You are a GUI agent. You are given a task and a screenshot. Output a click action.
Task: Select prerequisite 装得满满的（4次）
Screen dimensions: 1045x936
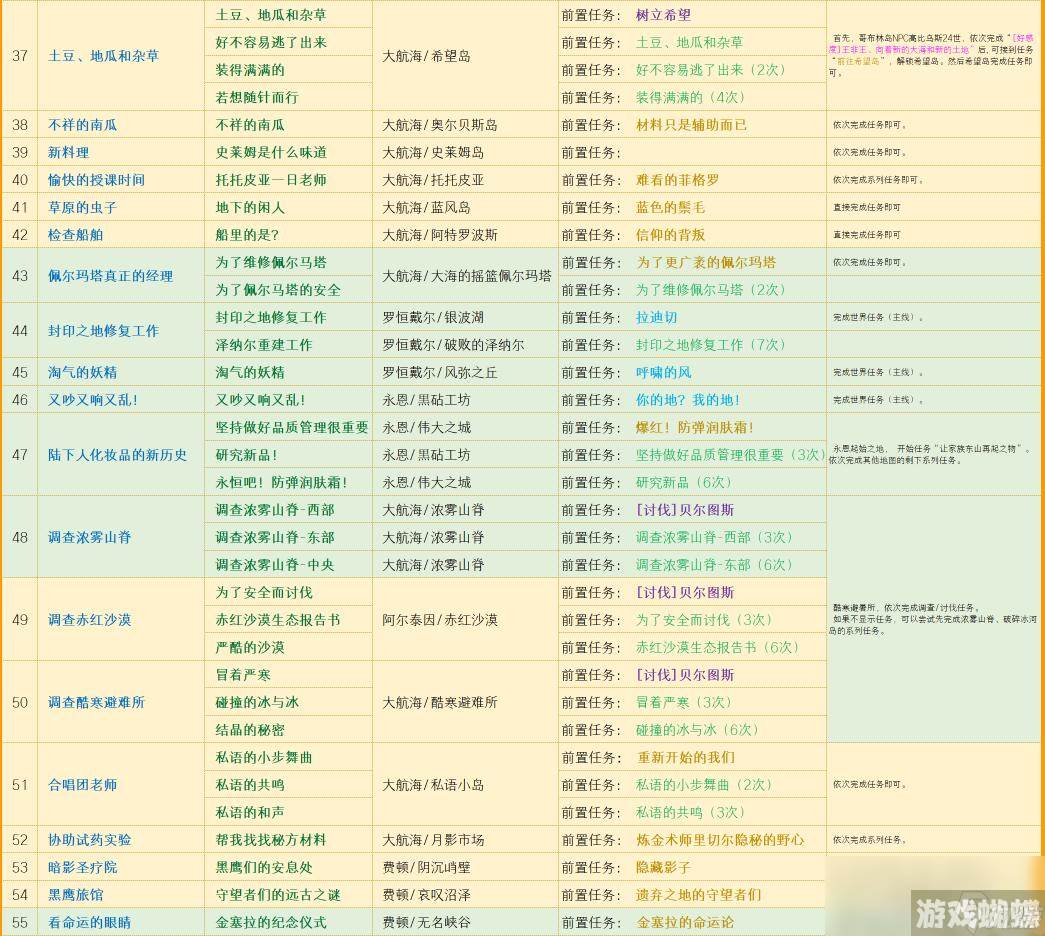tap(690, 97)
